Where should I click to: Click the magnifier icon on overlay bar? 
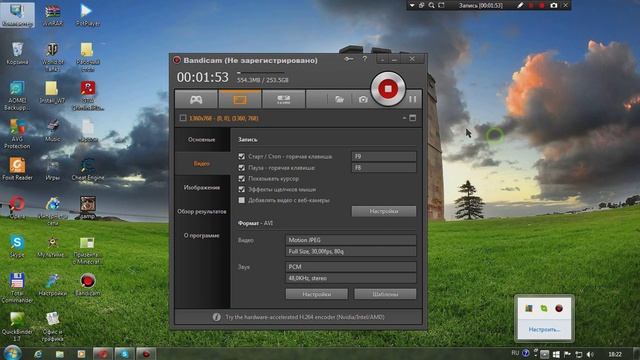tap(431, 5)
